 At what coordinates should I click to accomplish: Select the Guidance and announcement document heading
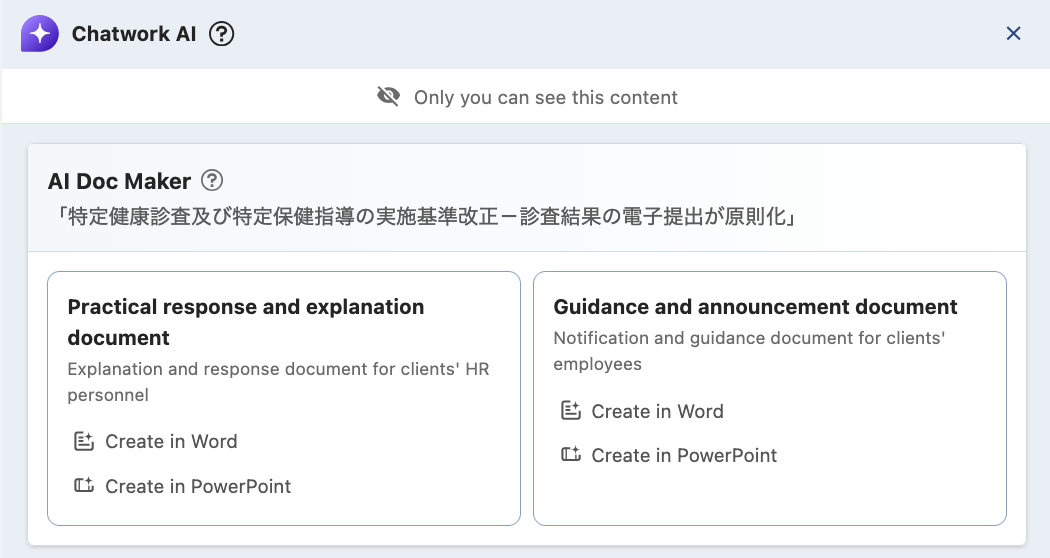[x=755, y=307]
